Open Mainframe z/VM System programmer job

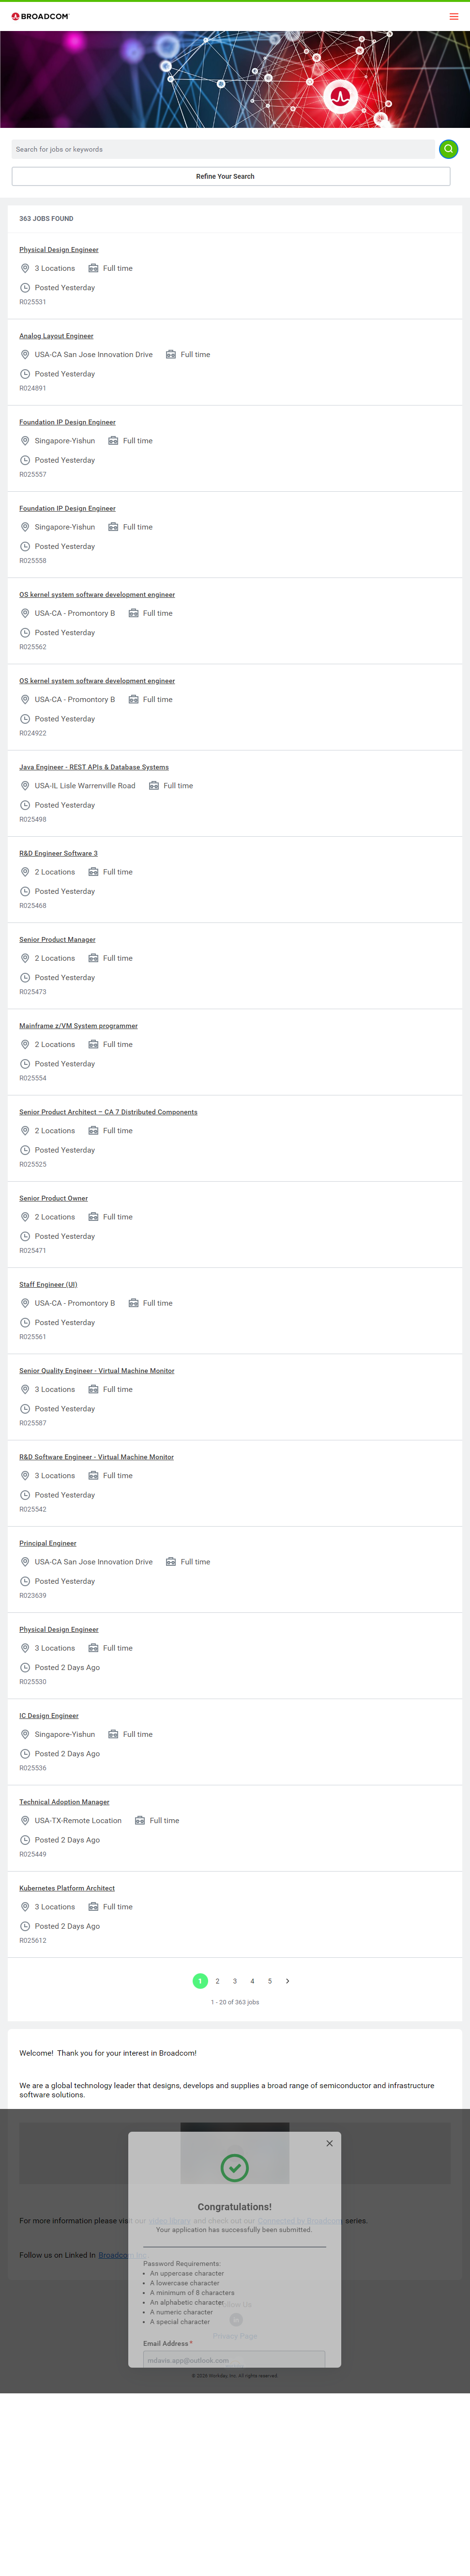coord(78,1025)
